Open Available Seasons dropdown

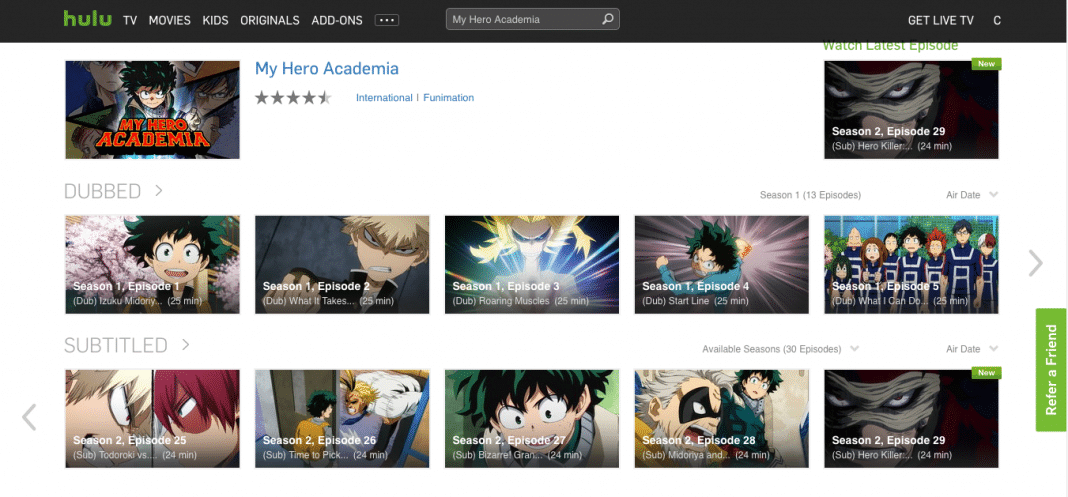(781, 349)
